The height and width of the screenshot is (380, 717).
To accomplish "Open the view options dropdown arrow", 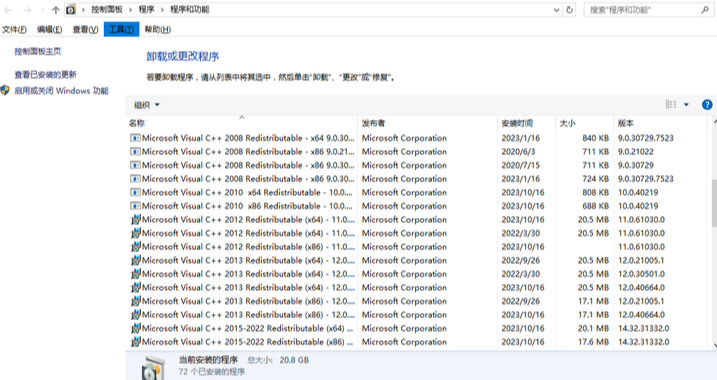I will point(686,105).
